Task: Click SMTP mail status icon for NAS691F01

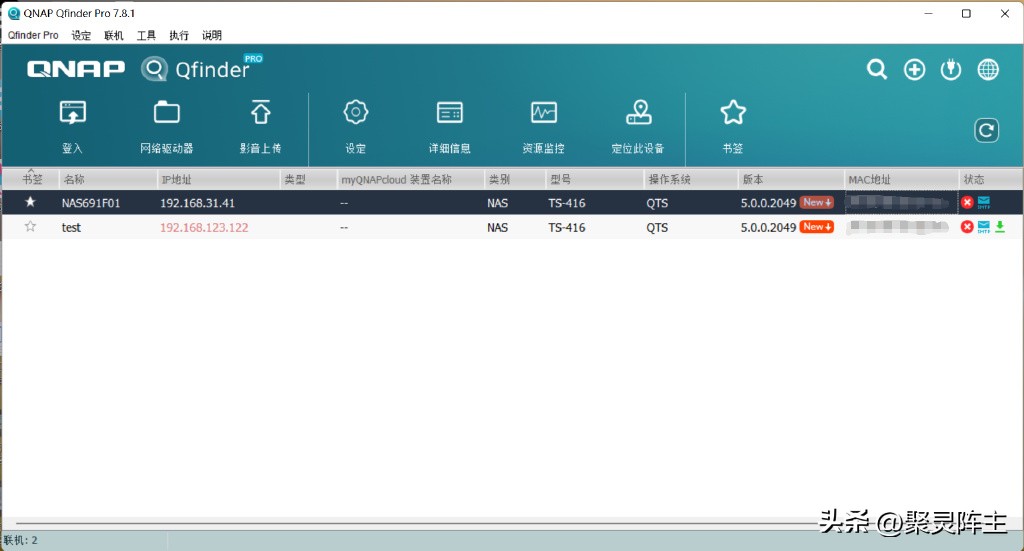Action: tap(984, 202)
